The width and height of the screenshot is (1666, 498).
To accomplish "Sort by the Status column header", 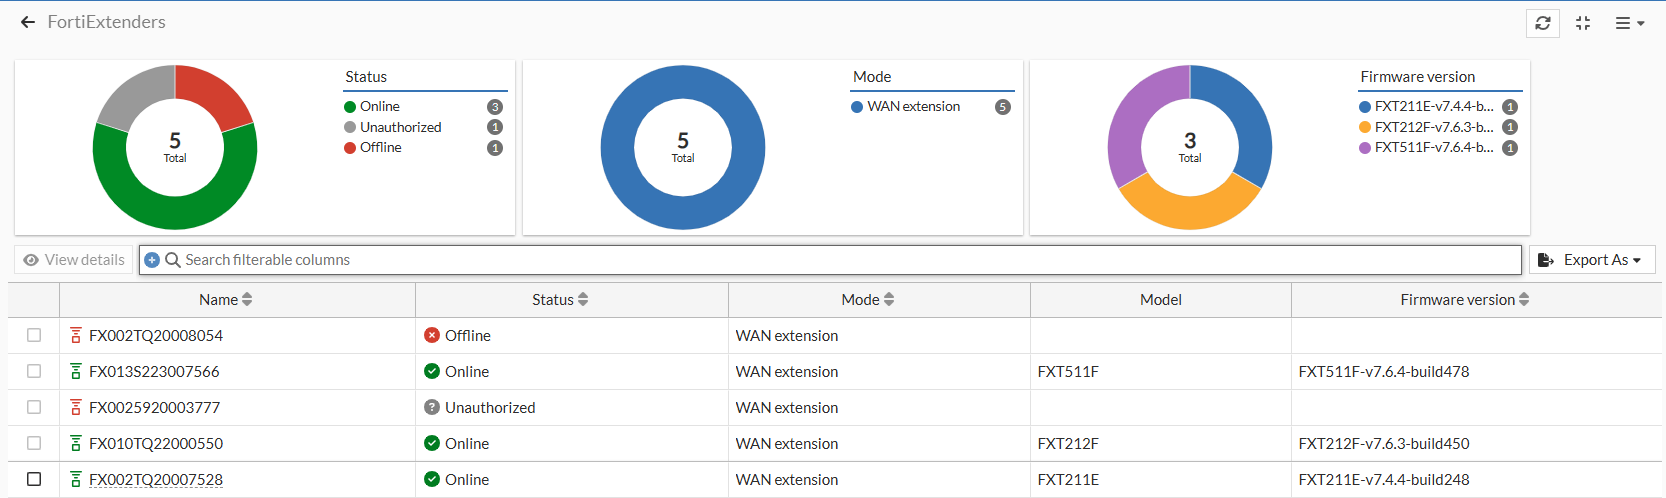I will 560,300.
